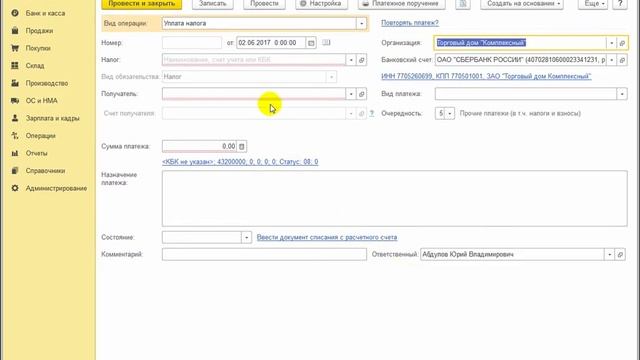Open the Покупки cart icon
The width and height of the screenshot is (640, 360).
15,48
